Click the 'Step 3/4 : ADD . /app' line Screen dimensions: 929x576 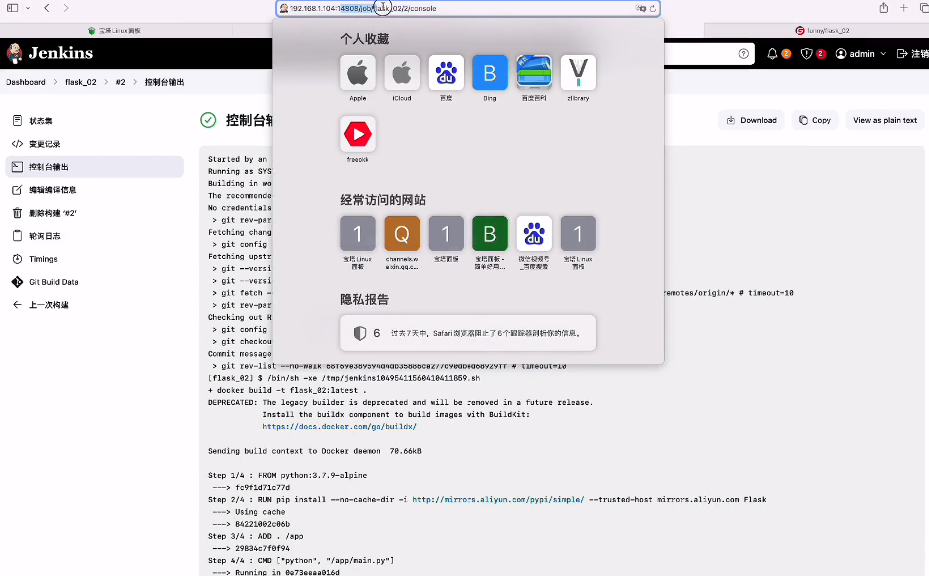pos(255,536)
